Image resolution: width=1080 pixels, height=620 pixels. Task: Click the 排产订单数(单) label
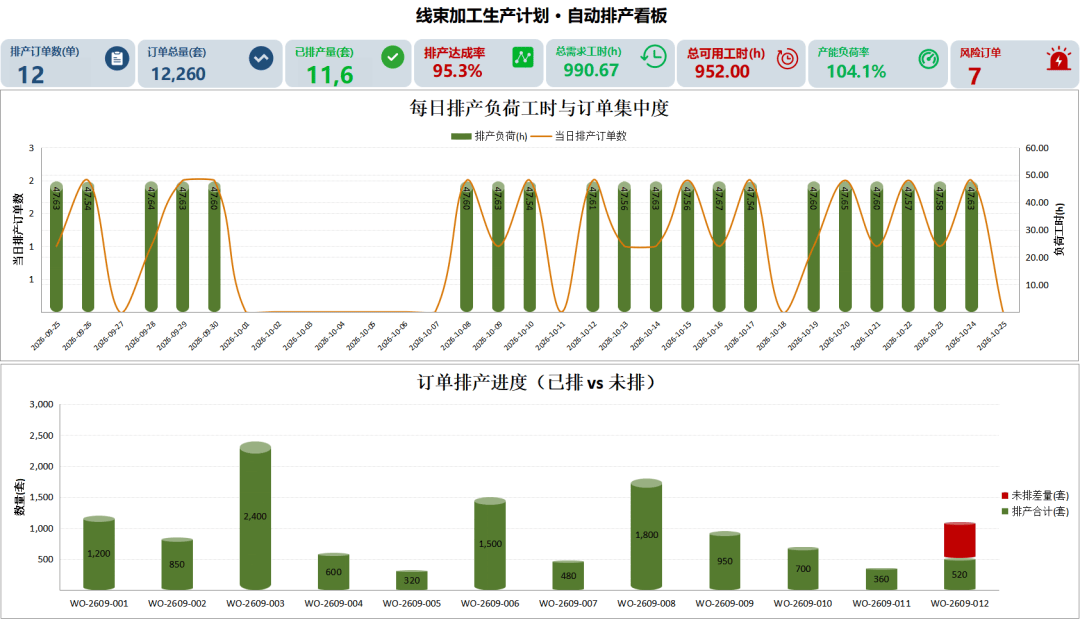(45, 52)
